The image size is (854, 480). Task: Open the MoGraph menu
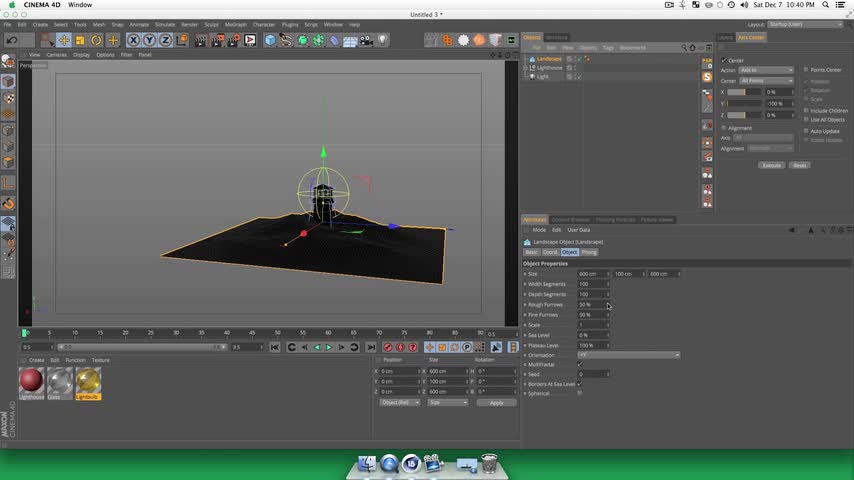234,24
